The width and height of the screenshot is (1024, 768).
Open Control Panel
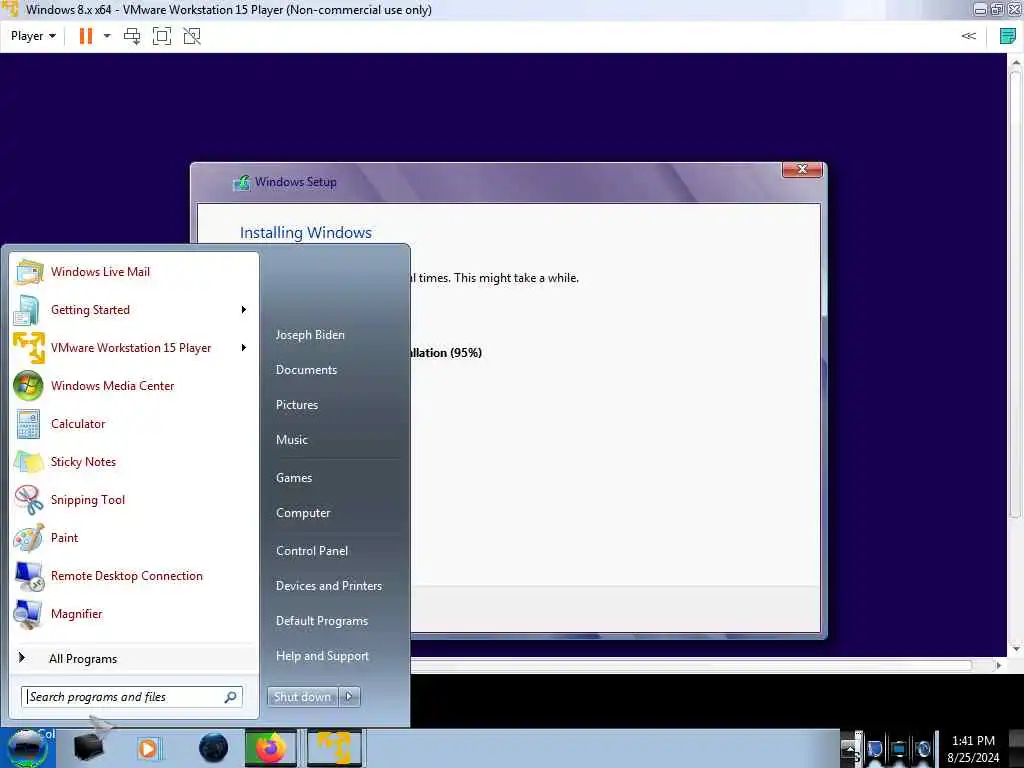[x=312, y=551]
